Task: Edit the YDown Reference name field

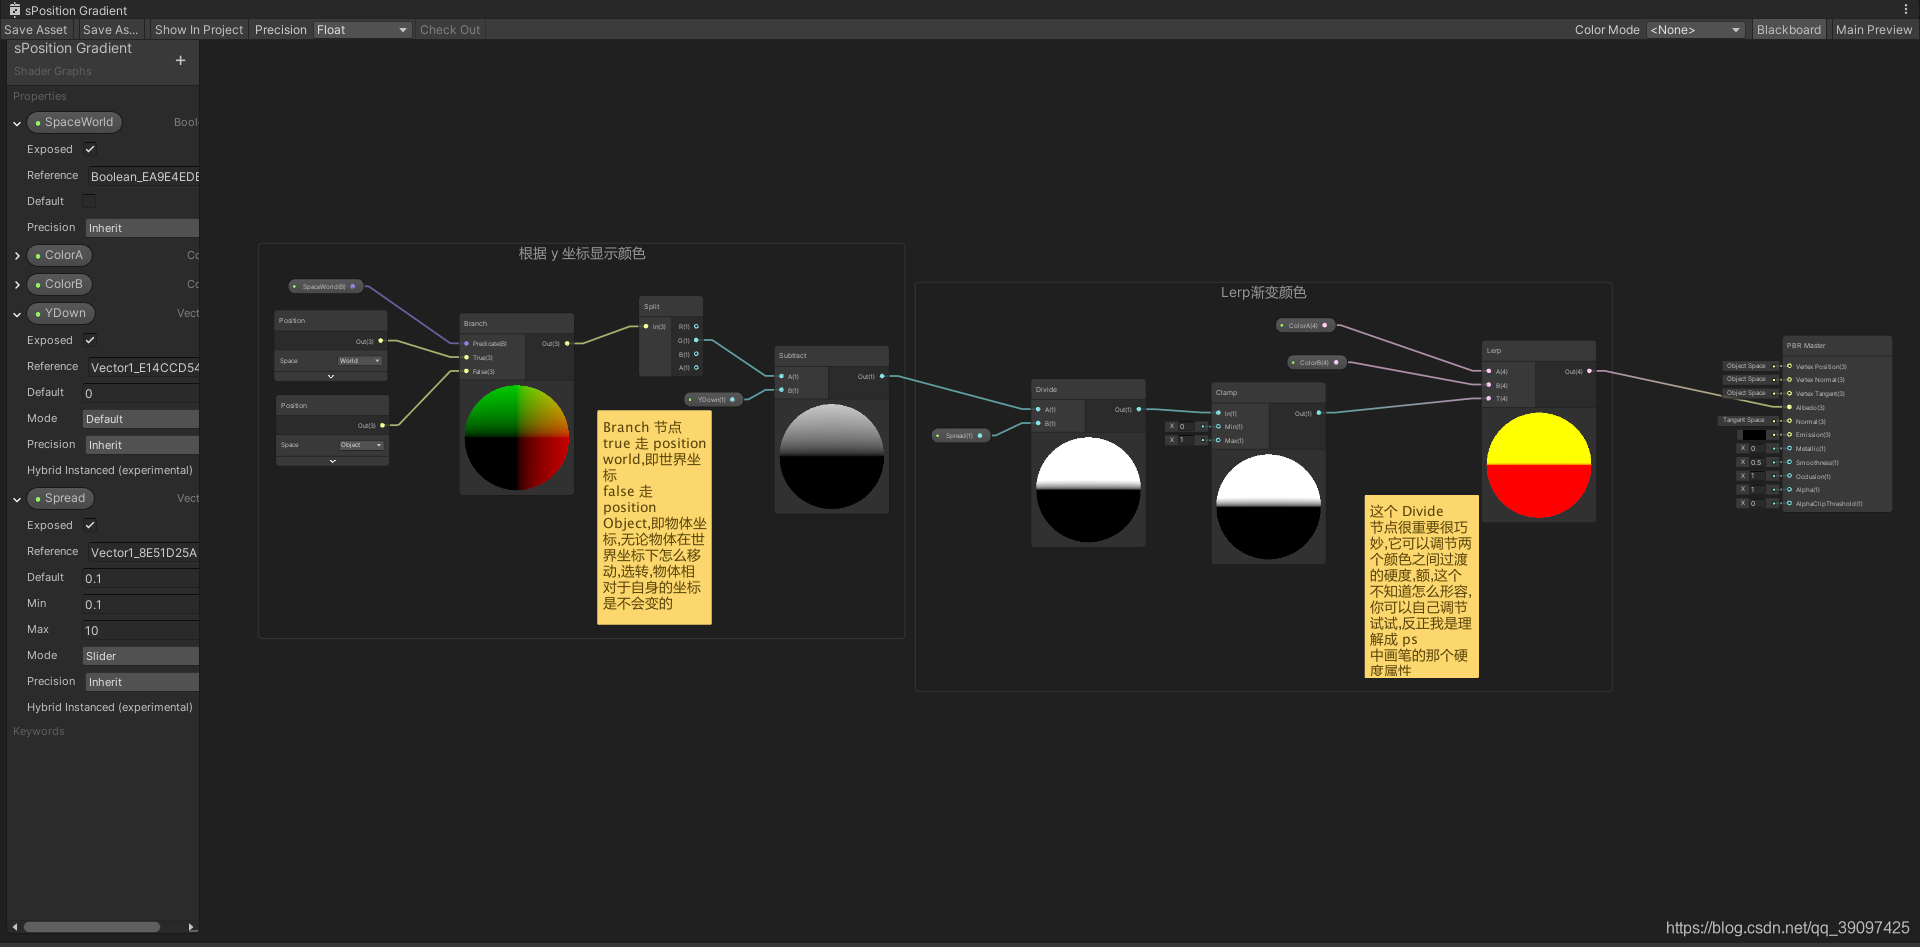Action: (x=144, y=367)
